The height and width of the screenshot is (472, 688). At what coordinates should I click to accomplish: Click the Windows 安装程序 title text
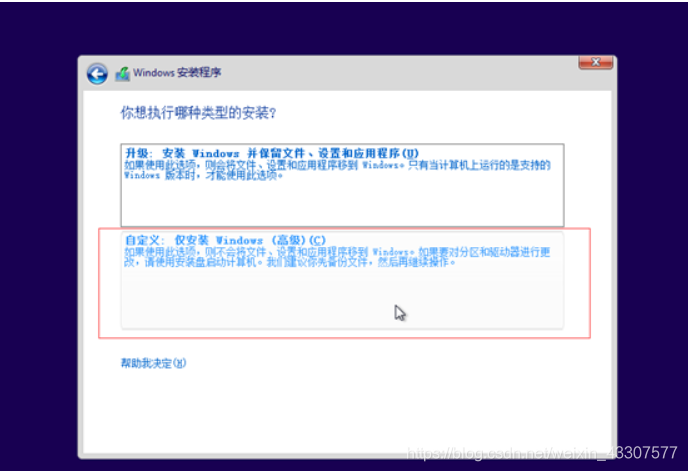(x=177, y=73)
